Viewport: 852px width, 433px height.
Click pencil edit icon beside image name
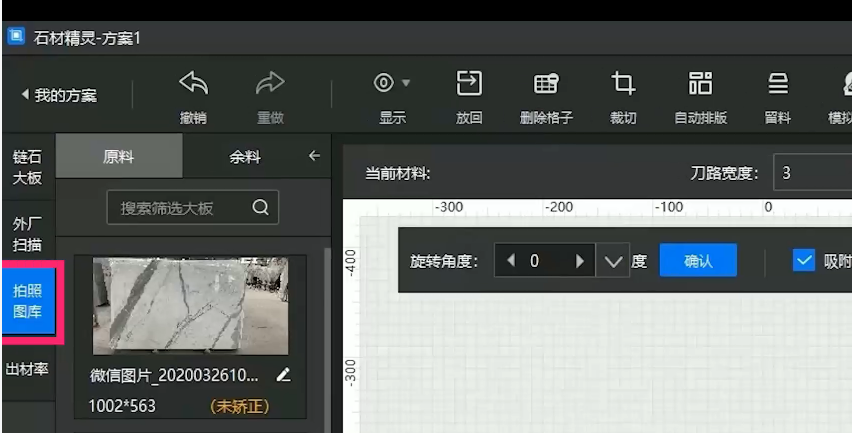[x=283, y=375]
